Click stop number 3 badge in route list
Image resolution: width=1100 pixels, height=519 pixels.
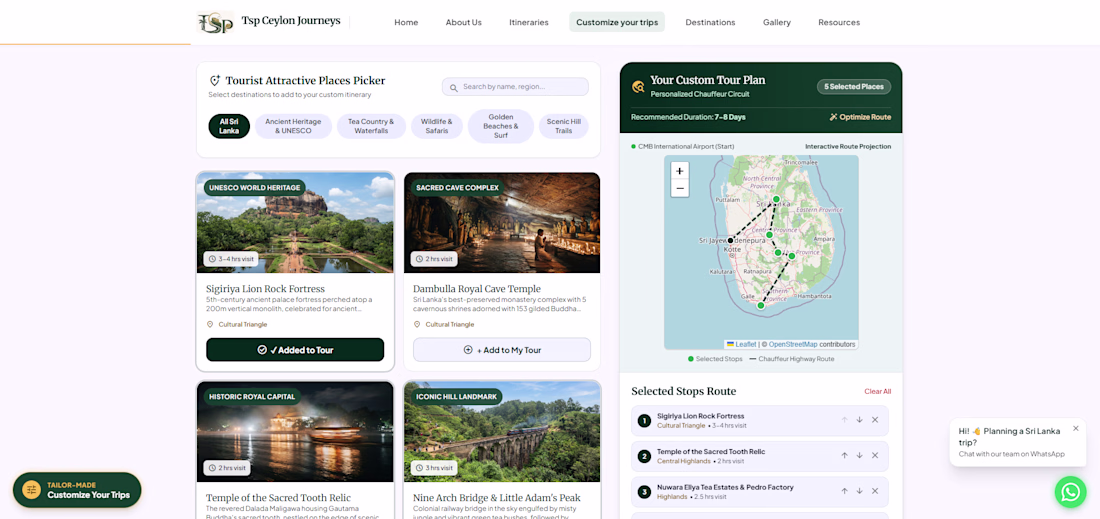coord(644,492)
